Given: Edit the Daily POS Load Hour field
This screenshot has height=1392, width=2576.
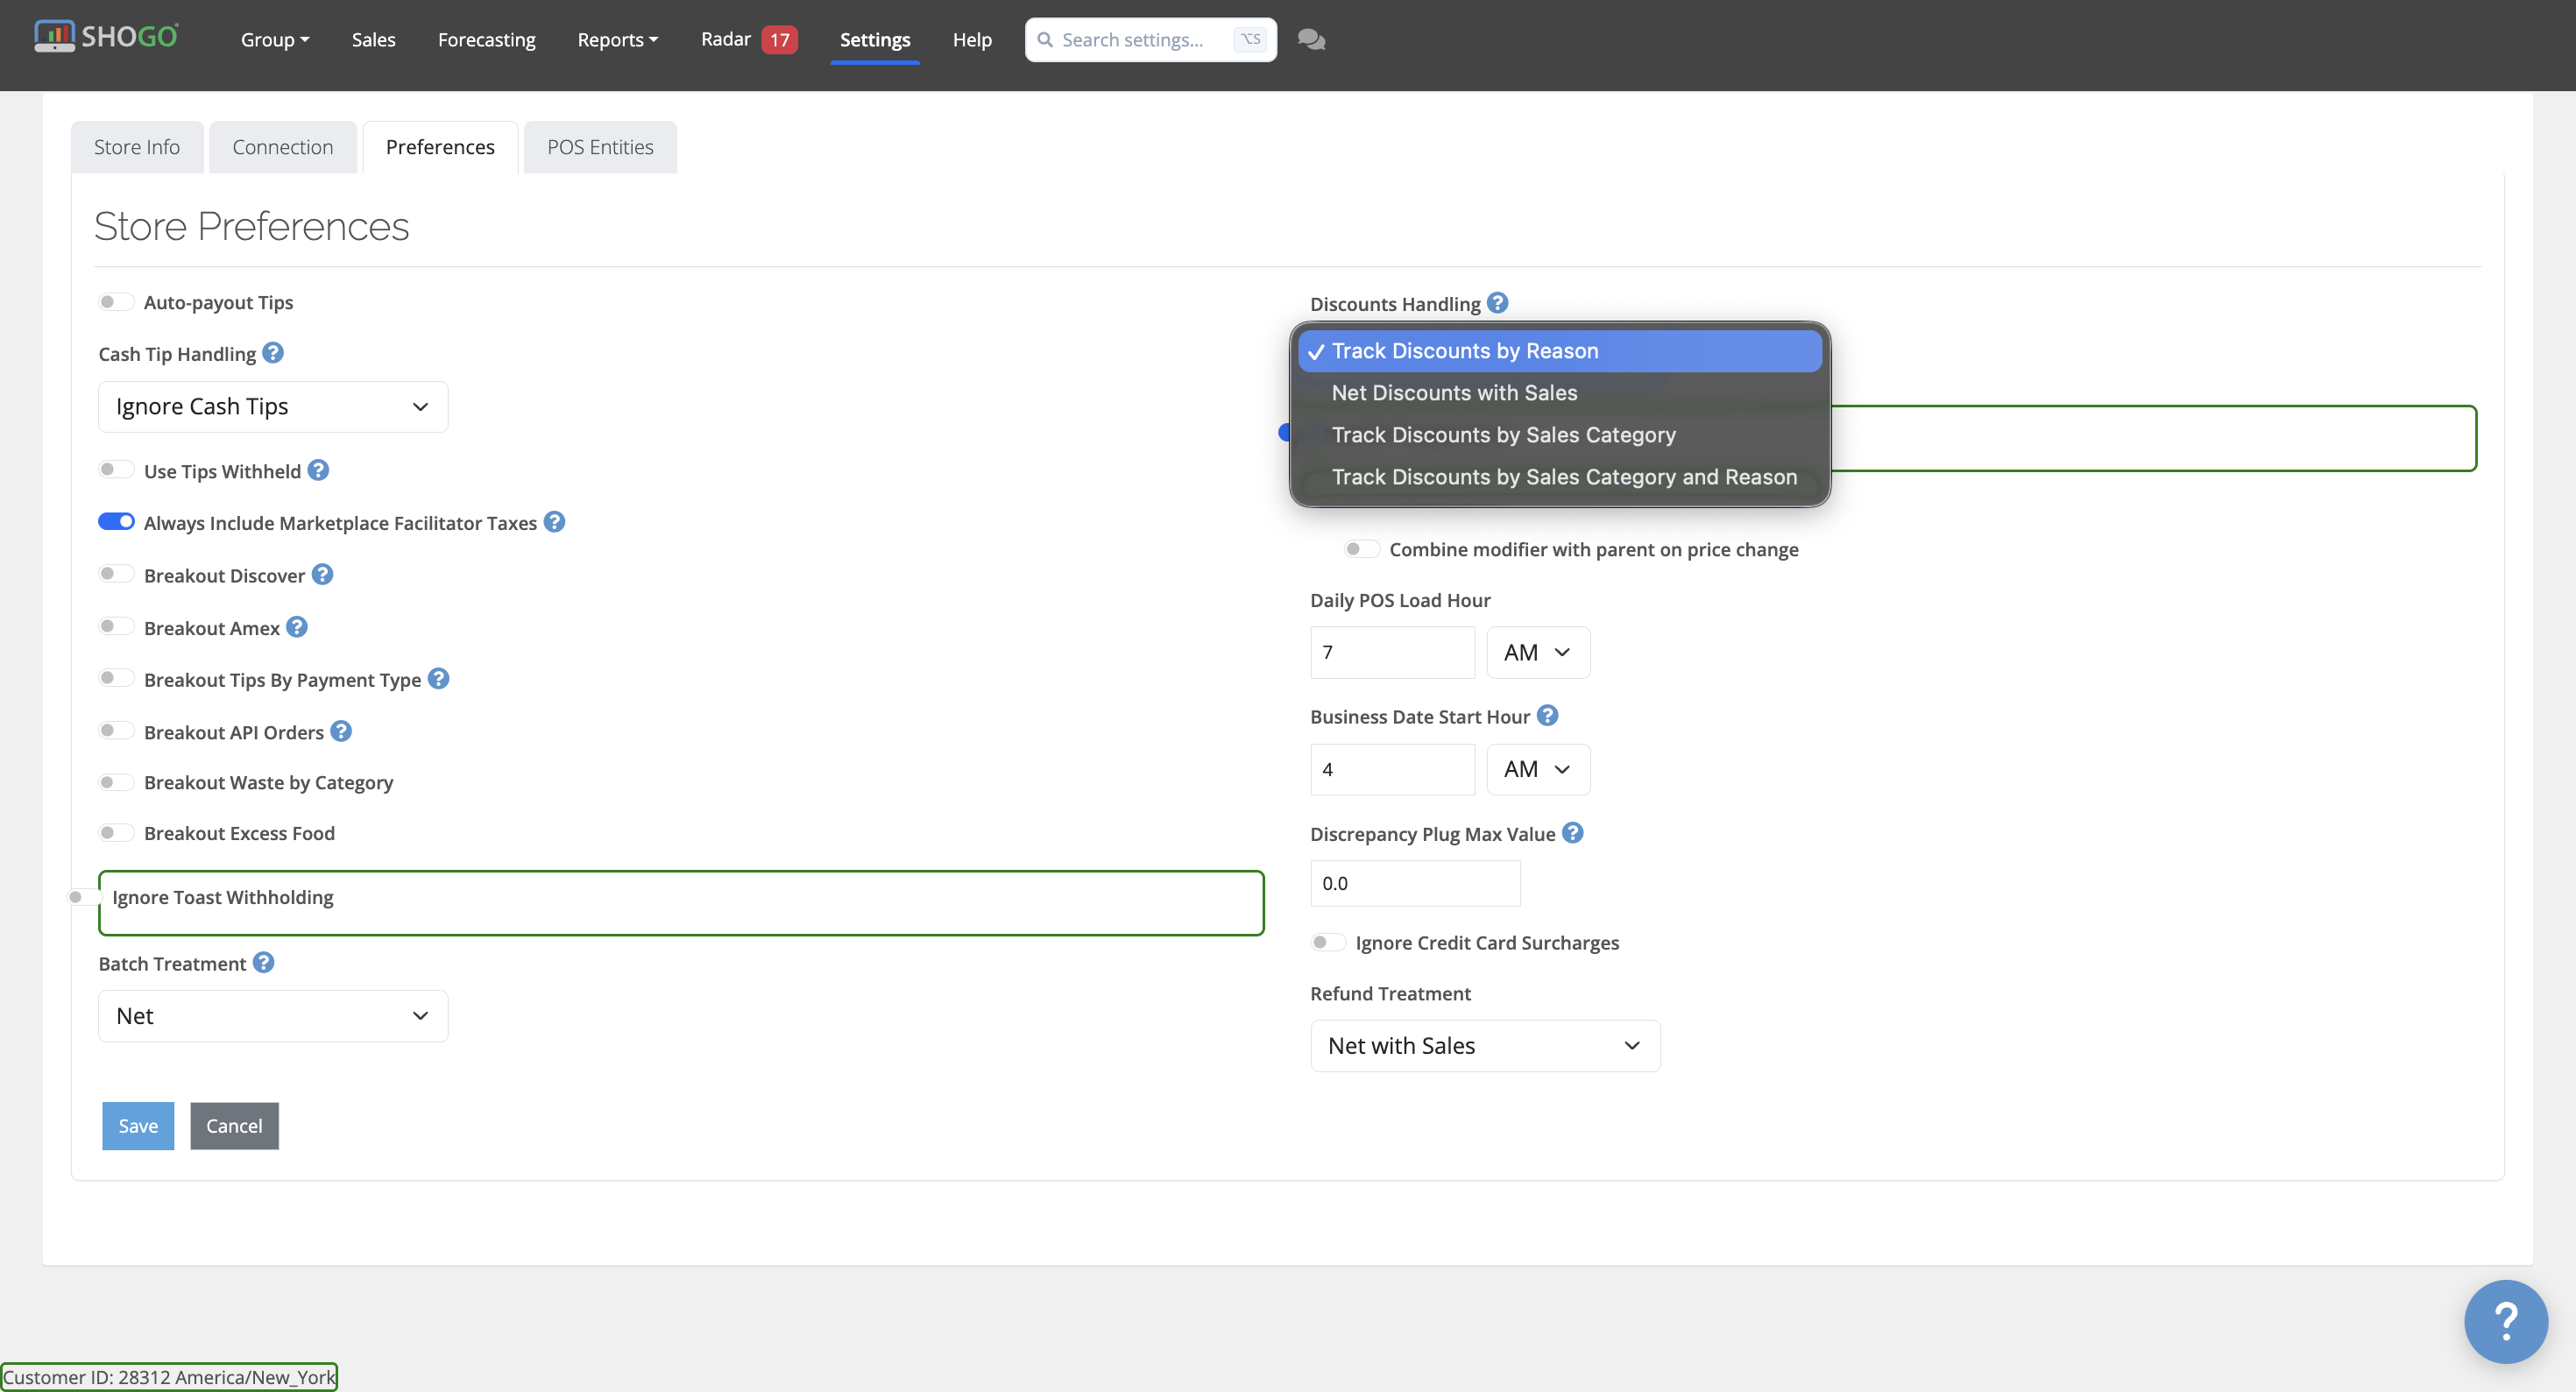Looking at the screenshot, I should click(x=1392, y=652).
